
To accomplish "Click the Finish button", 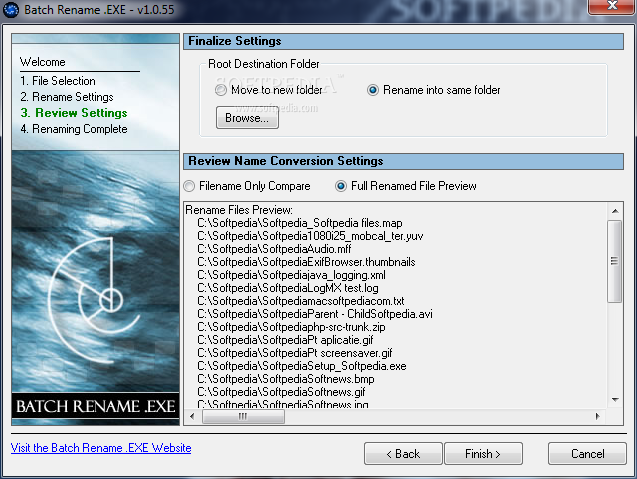I will (483, 453).
